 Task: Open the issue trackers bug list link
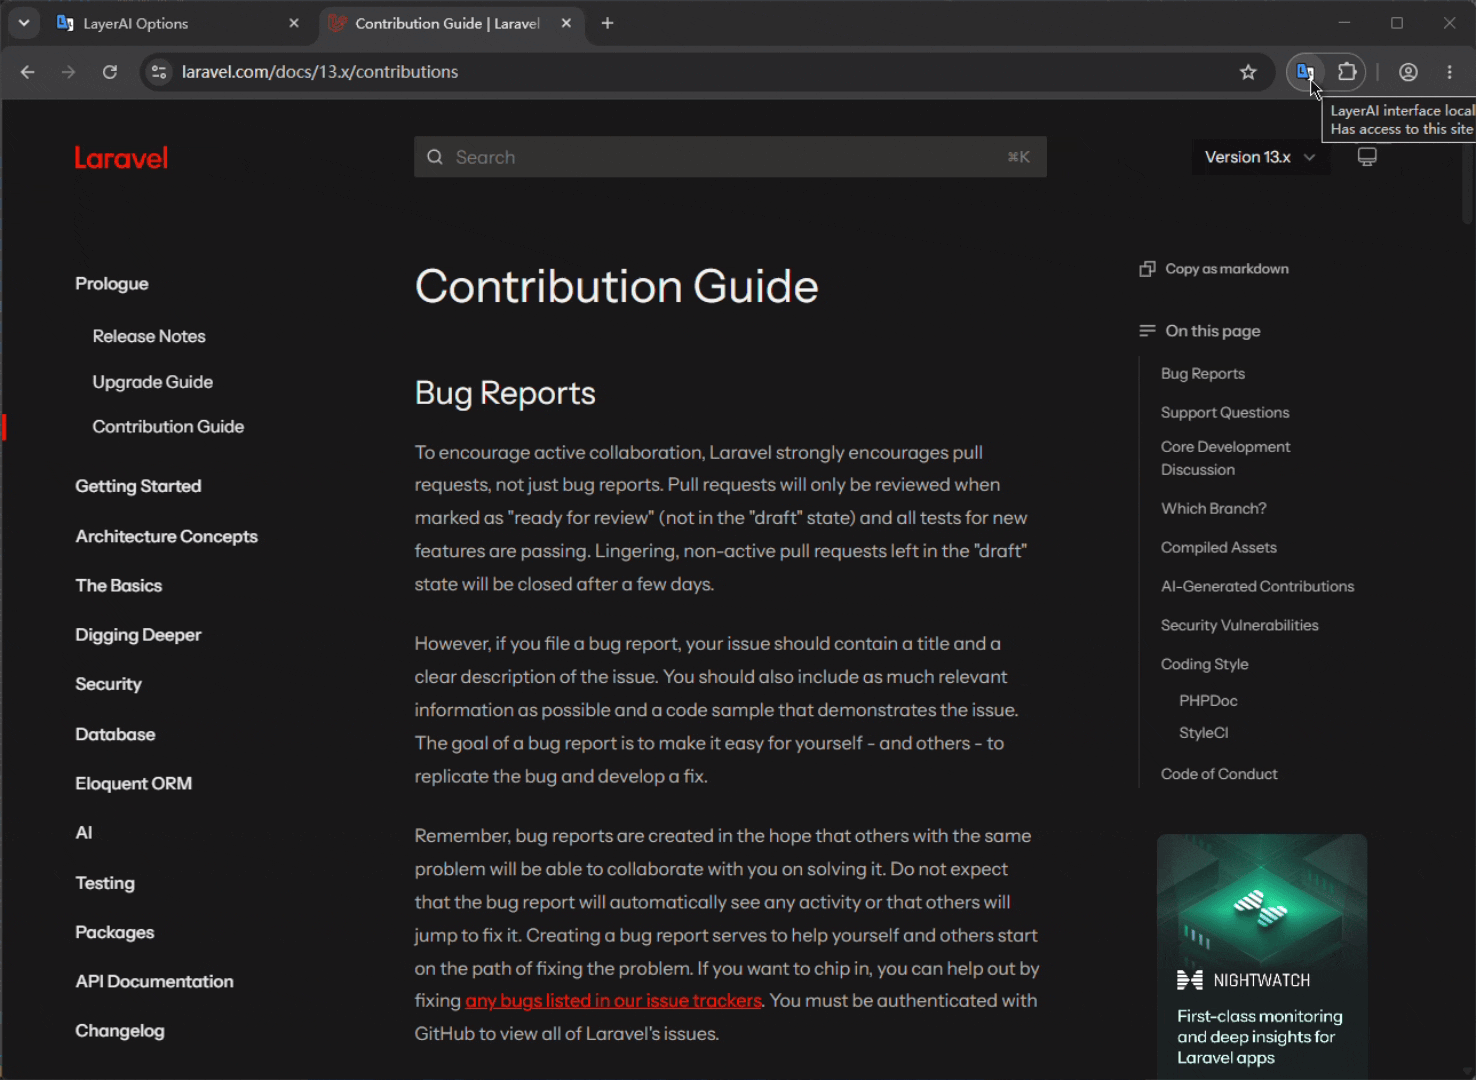(x=613, y=1001)
